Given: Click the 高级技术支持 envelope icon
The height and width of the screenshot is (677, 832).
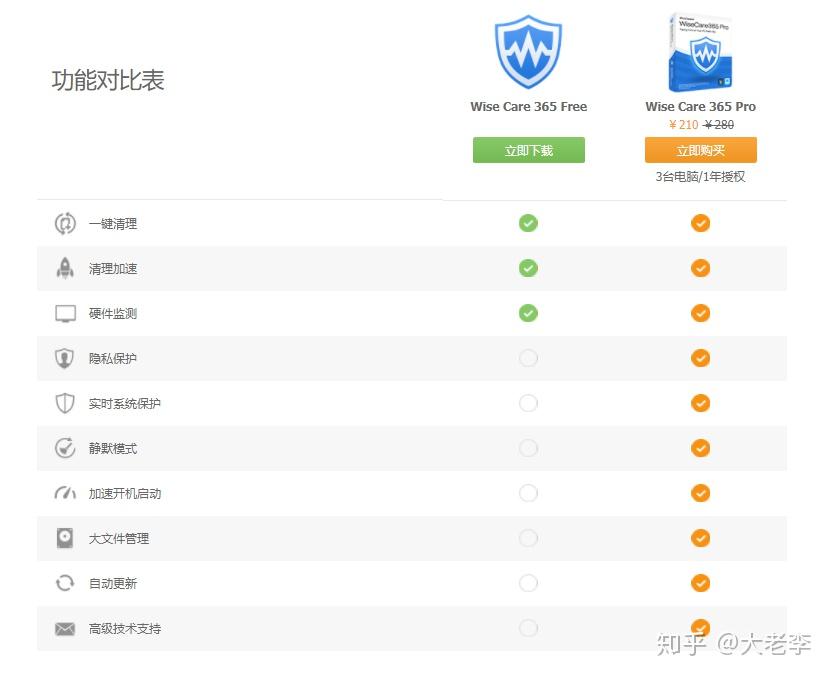Looking at the screenshot, I should coord(65,629).
